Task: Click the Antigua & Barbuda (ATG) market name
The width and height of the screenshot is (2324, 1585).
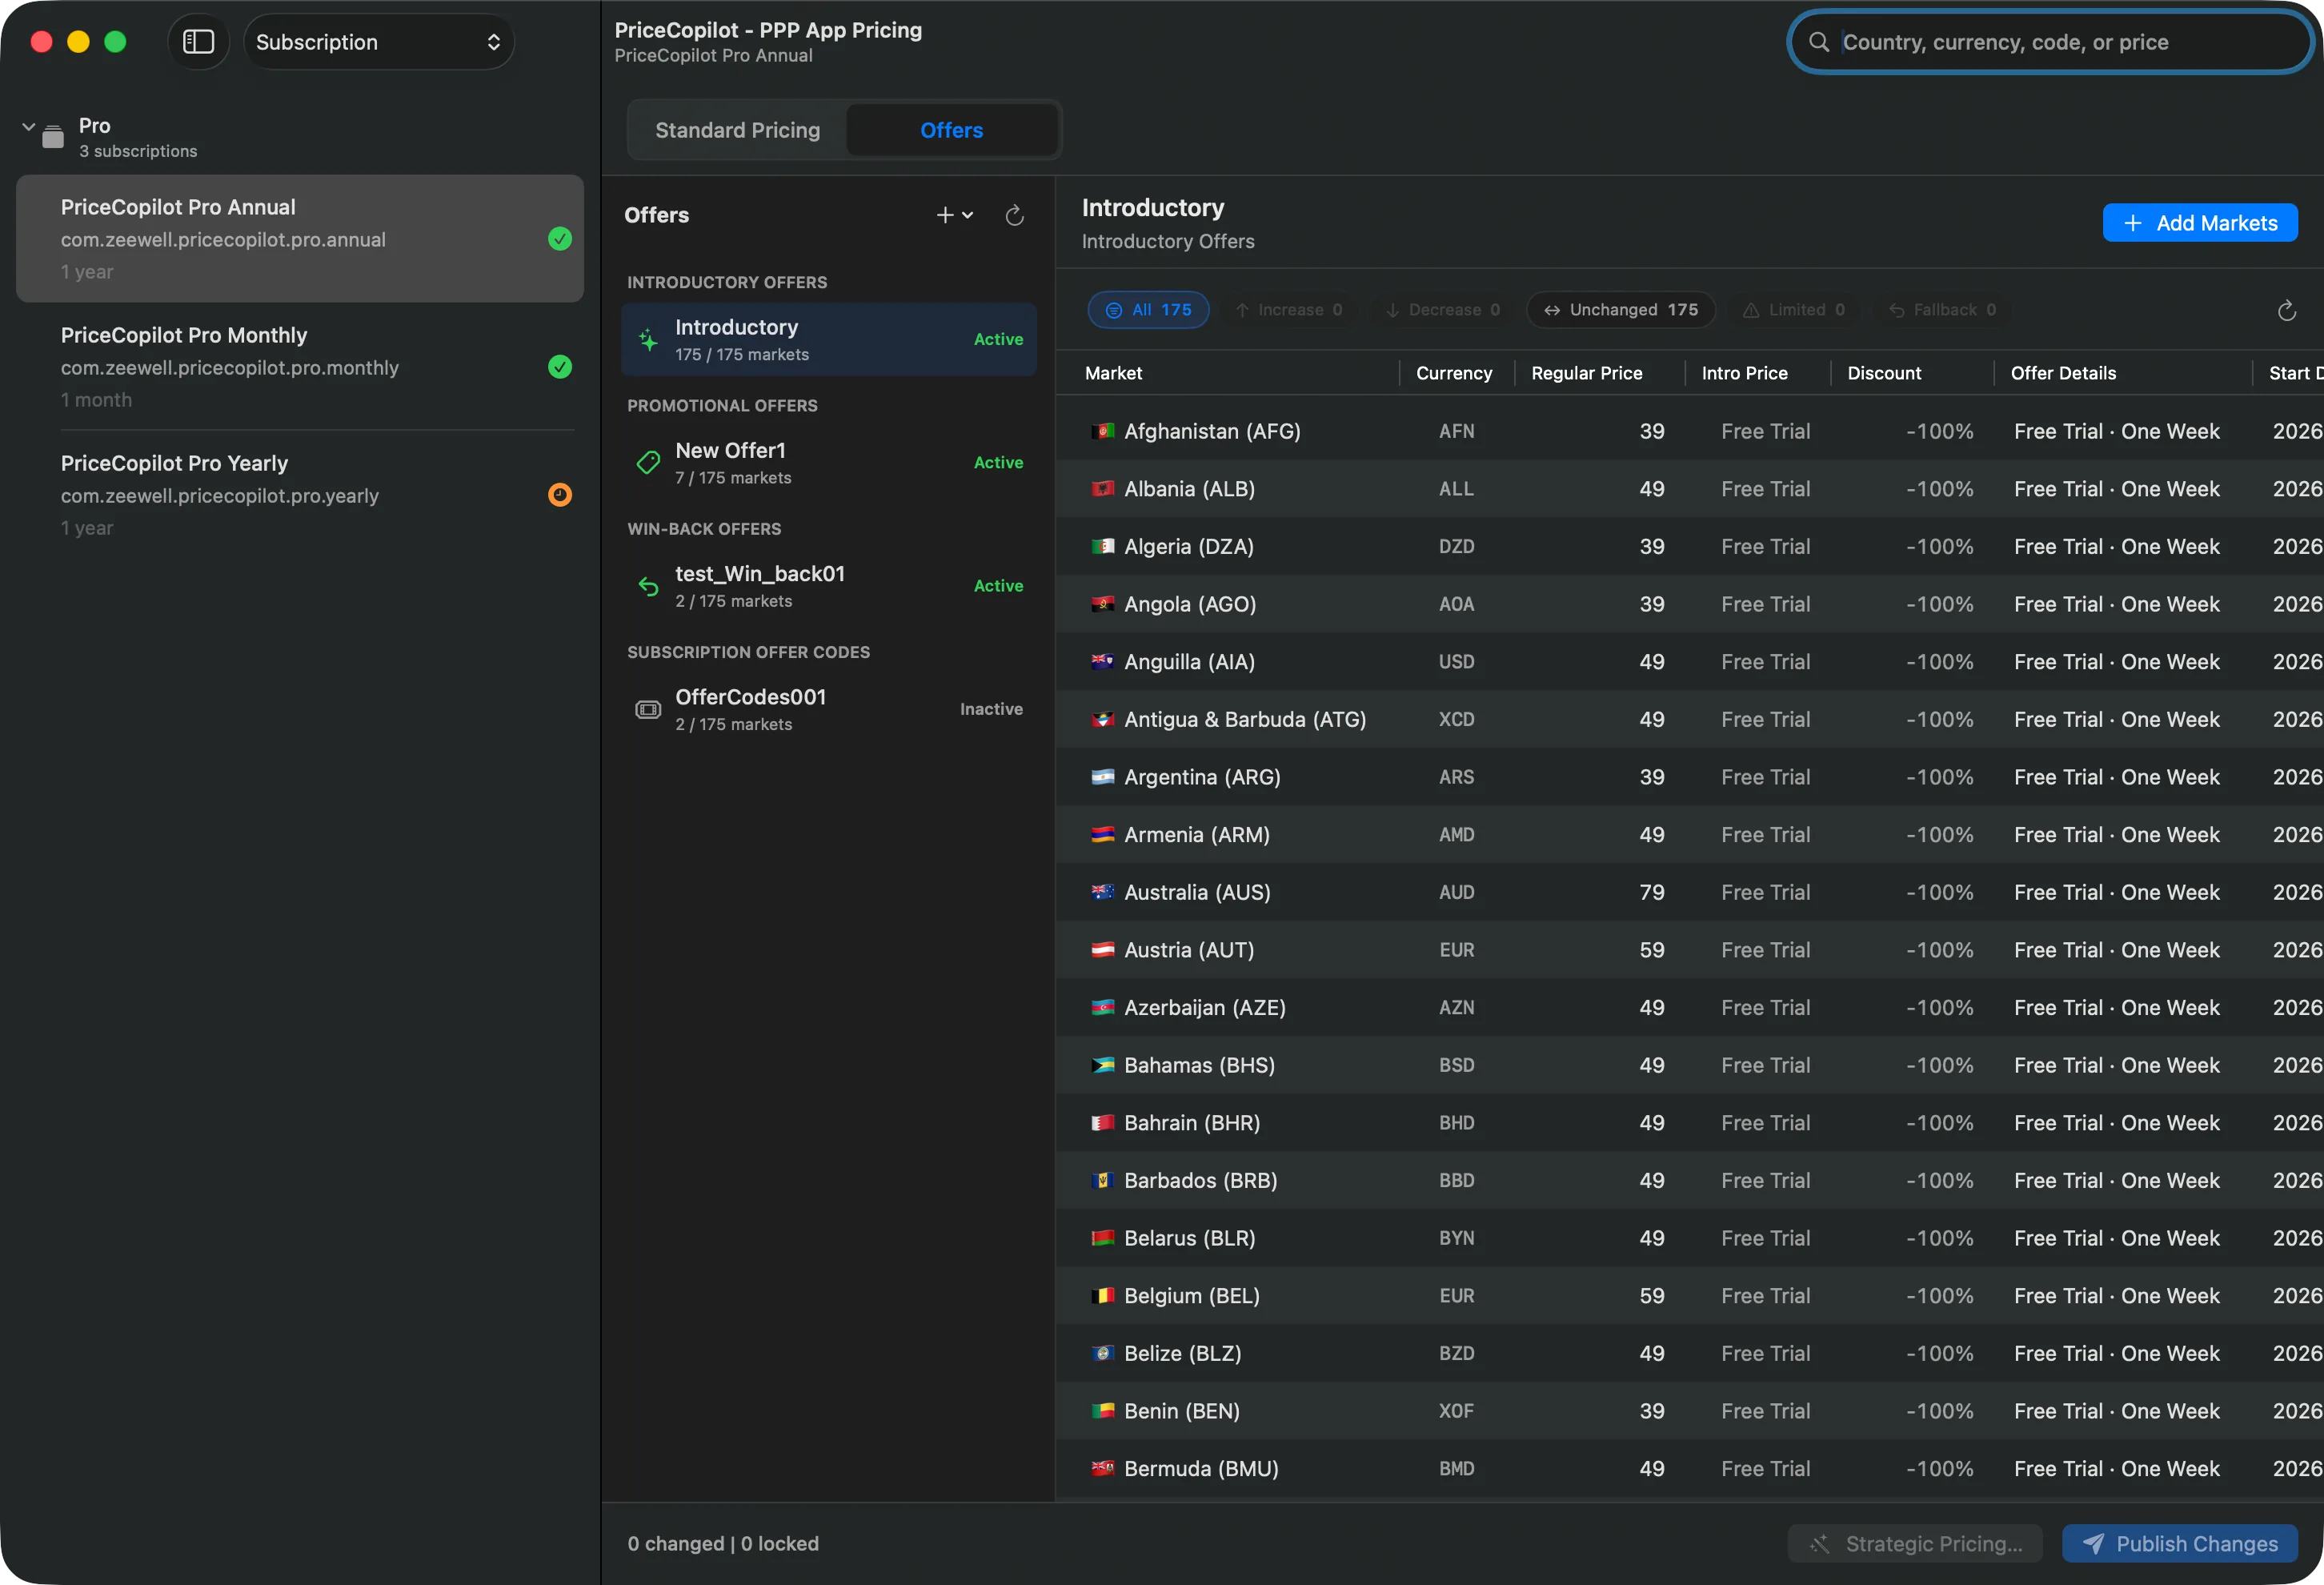Action: [x=1245, y=720]
